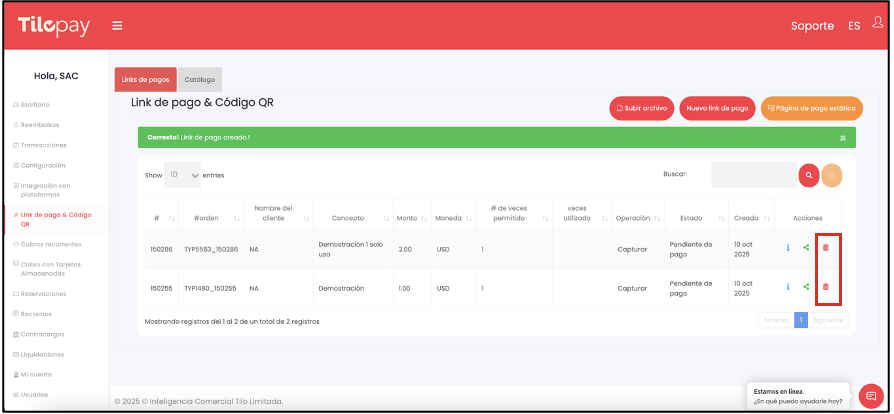Delete the payment link for order TYP1480_150255
This screenshot has width=894, height=414.
(825, 287)
